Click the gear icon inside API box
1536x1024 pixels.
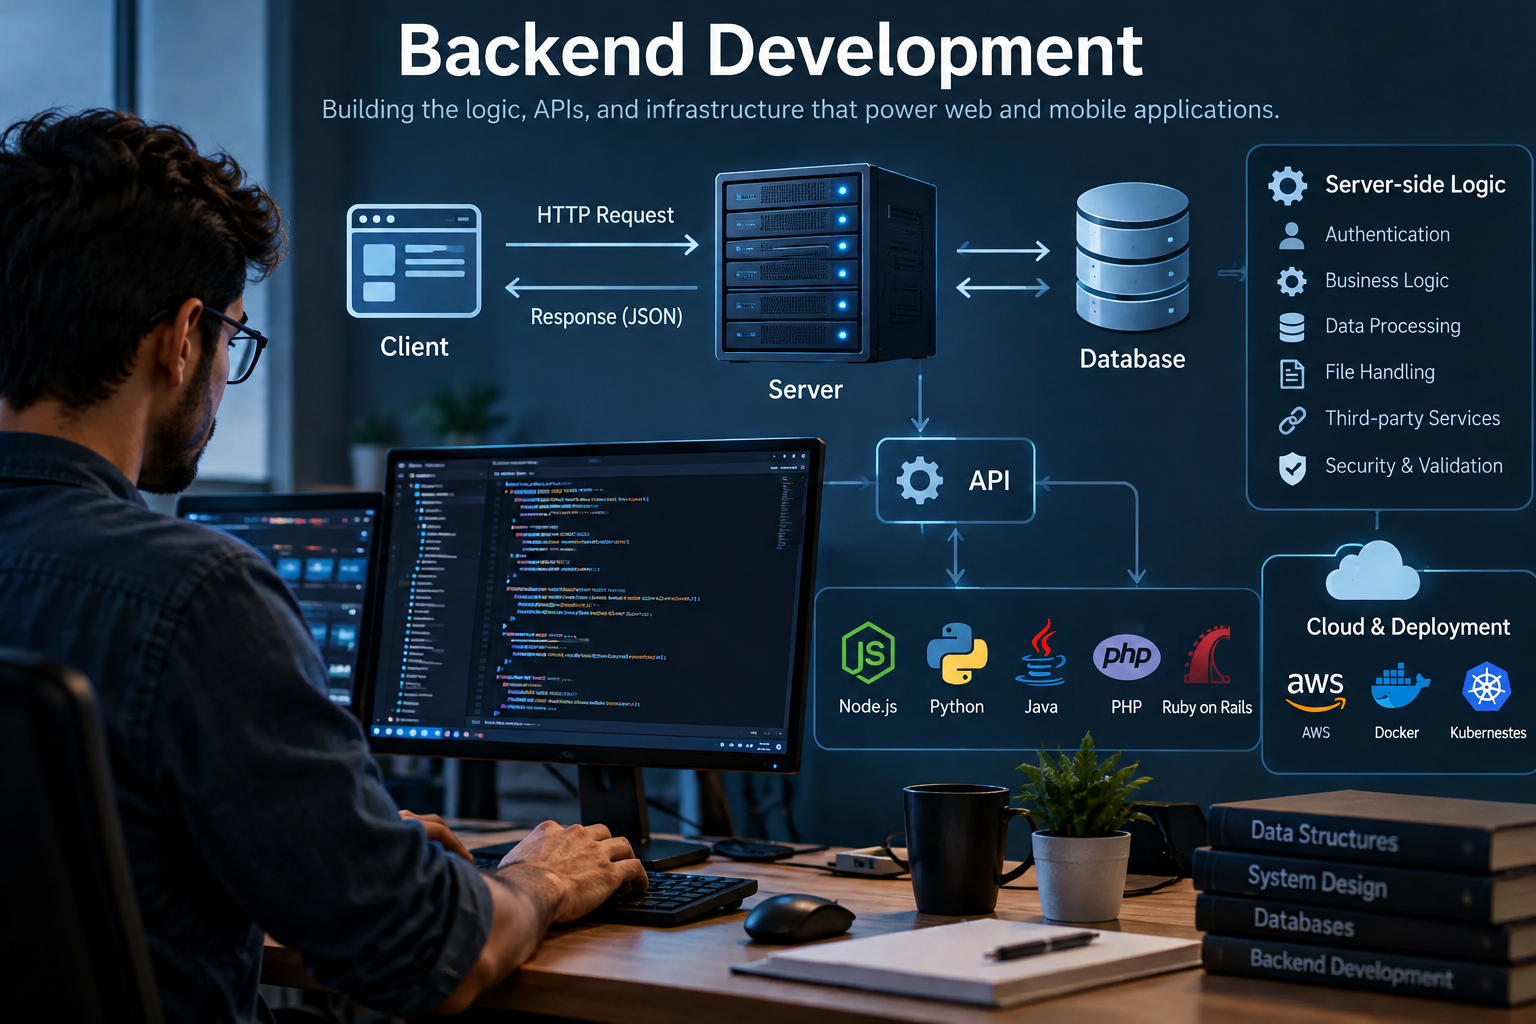(919, 480)
